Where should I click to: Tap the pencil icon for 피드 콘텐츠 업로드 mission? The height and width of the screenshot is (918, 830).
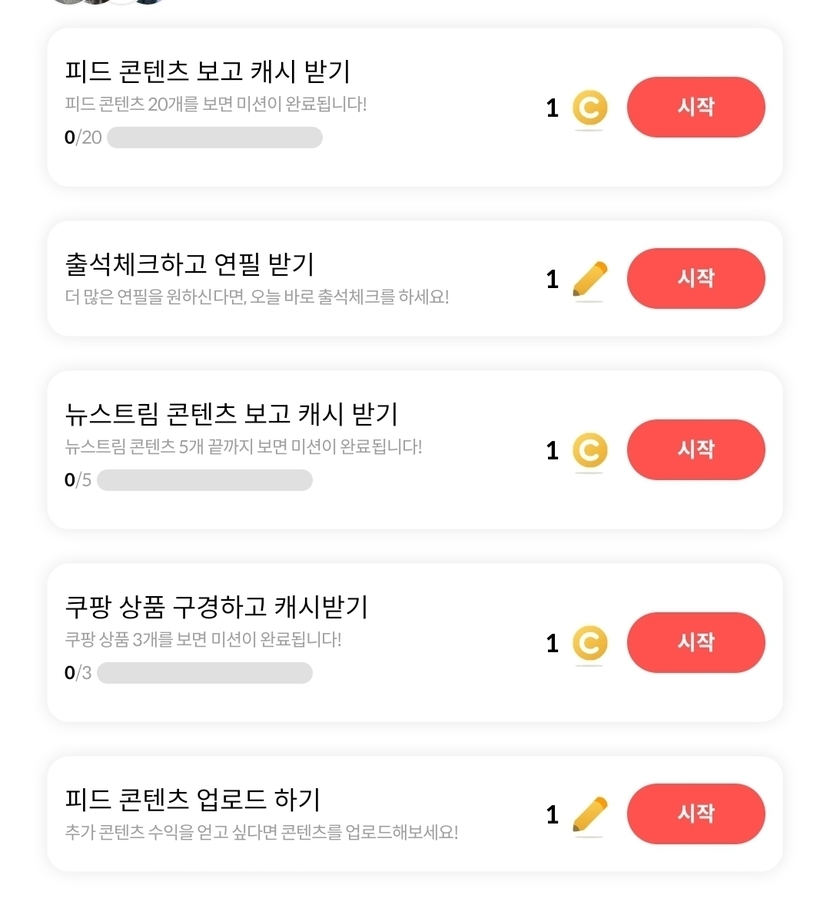(x=590, y=815)
